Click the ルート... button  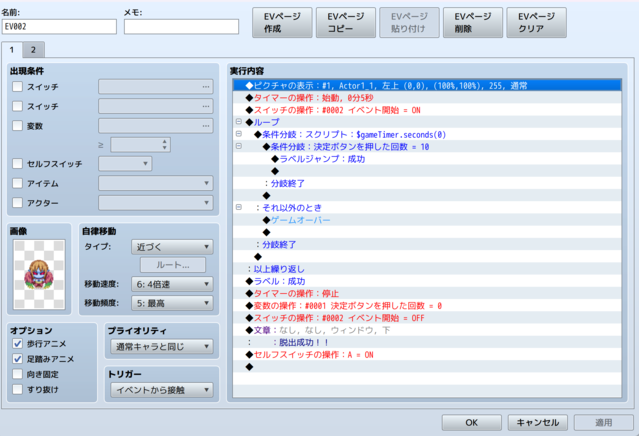coord(173,265)
